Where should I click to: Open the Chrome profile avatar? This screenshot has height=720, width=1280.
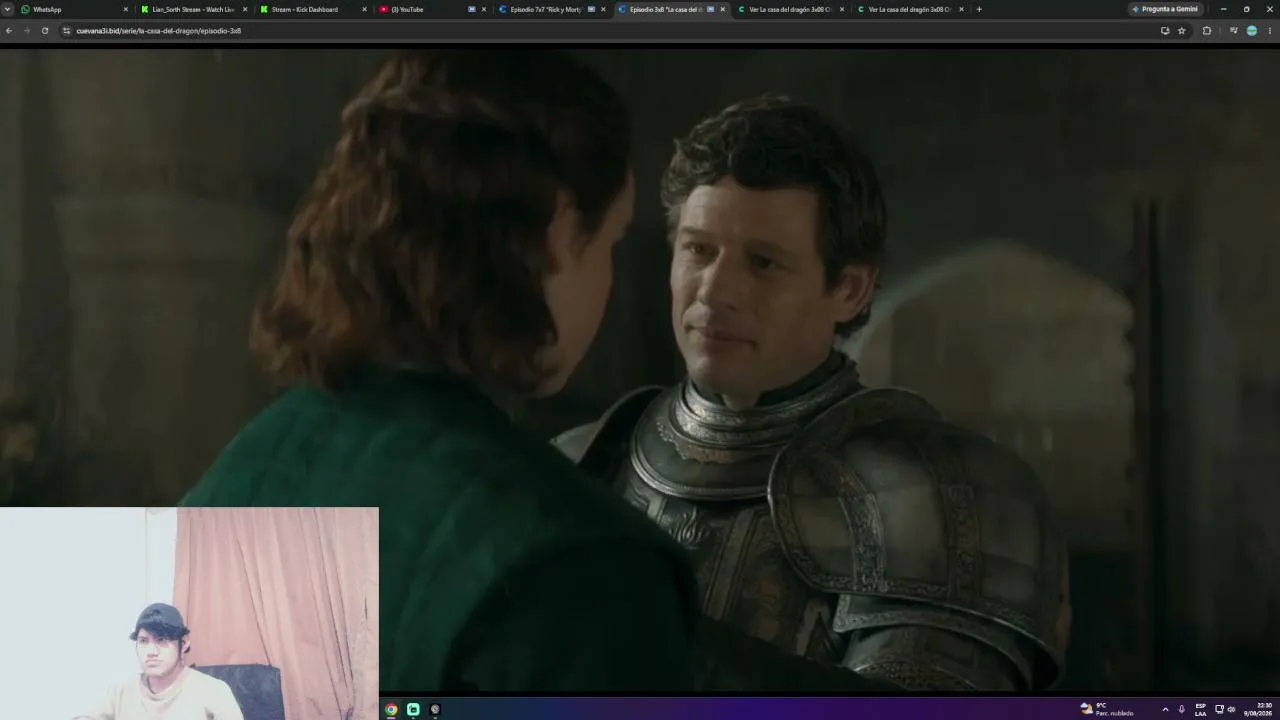click(x=1252, y=31)
